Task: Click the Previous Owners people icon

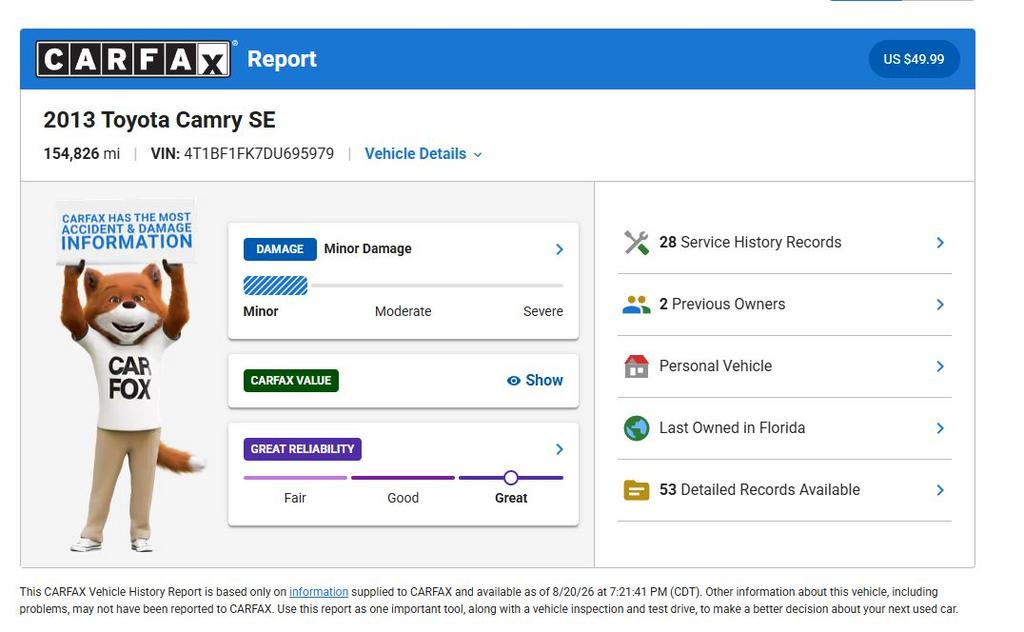Action: 636,305
